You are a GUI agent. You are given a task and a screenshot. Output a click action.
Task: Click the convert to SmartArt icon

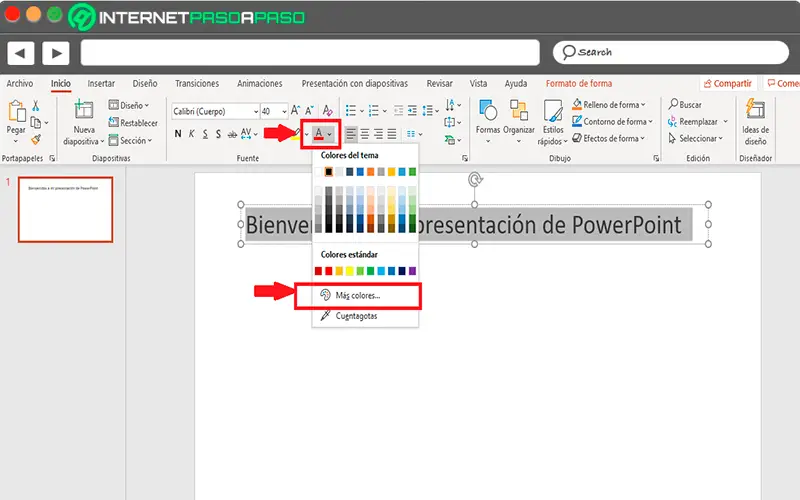click(449, 139)
